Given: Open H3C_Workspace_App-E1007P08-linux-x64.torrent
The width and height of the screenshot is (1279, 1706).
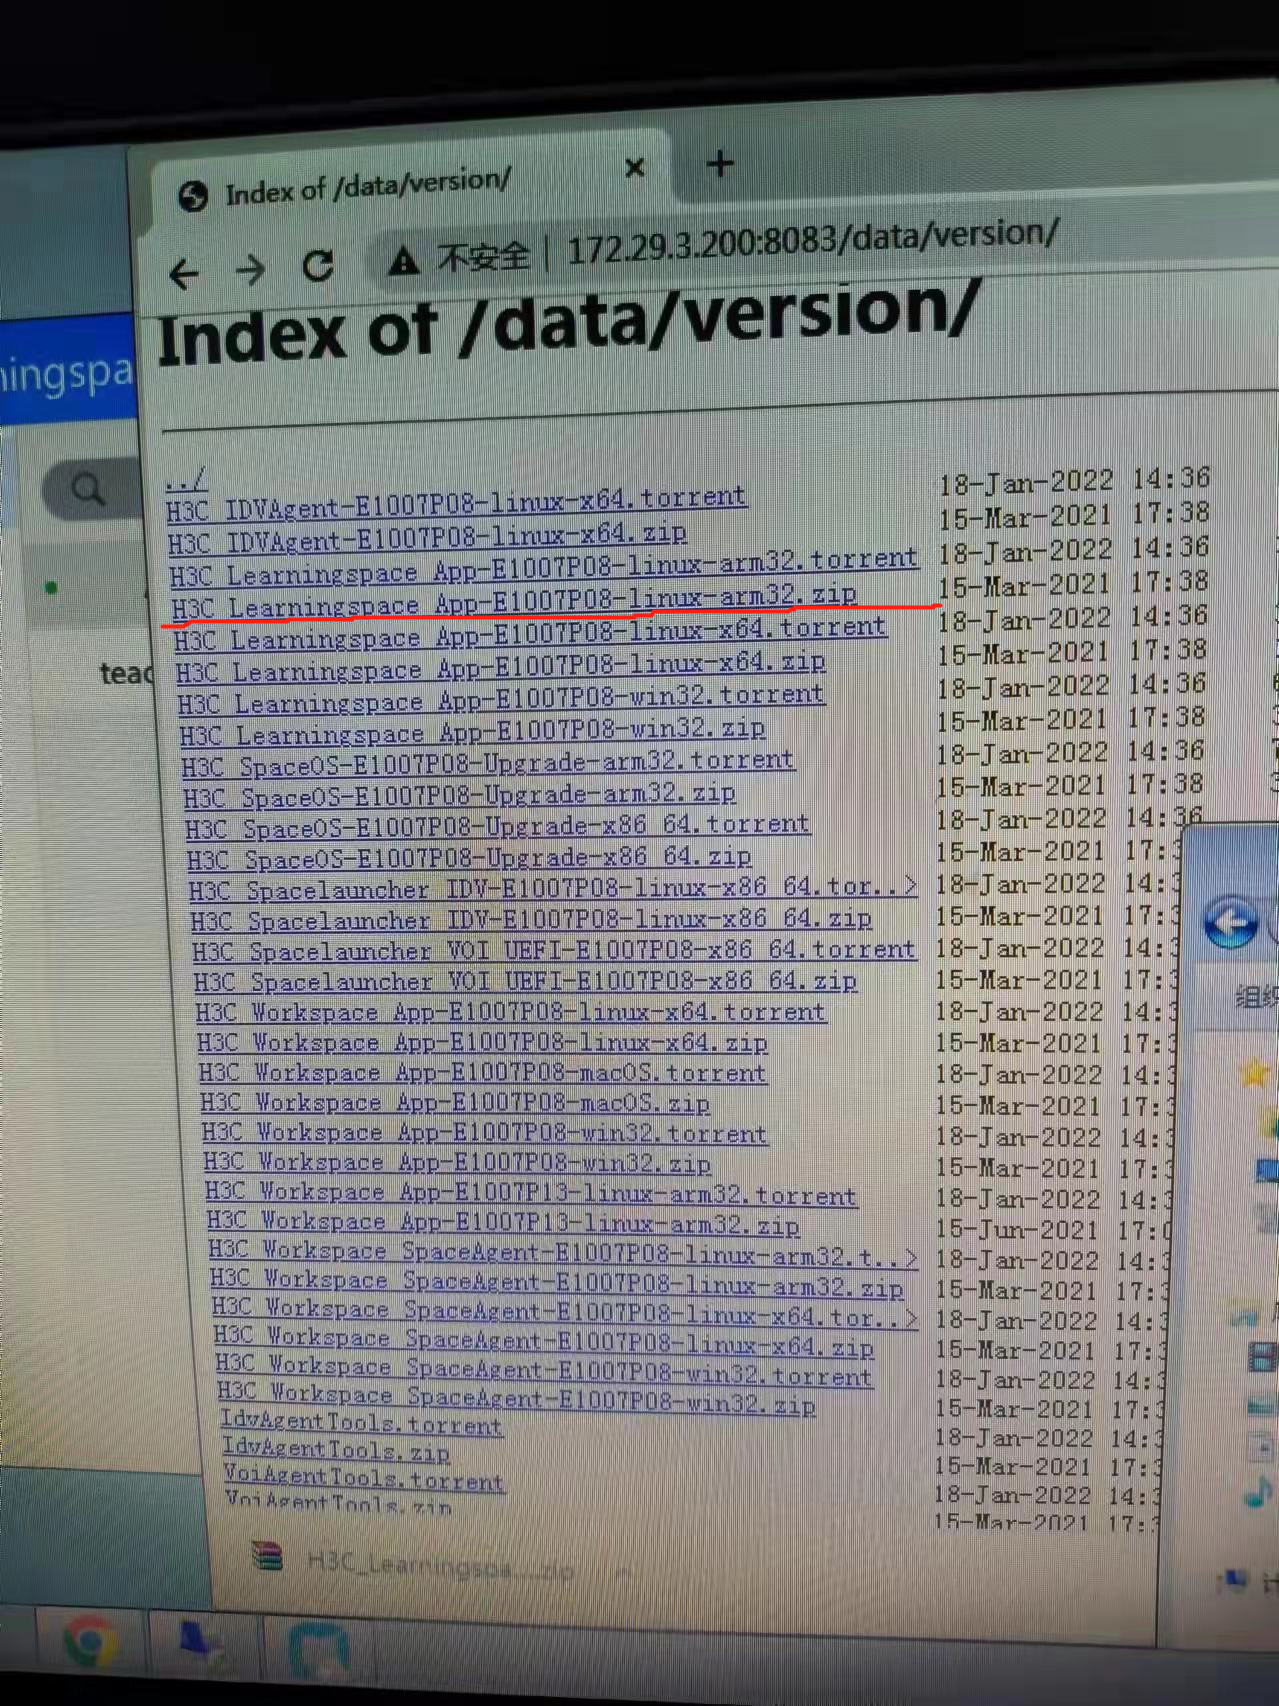Looking at the screenshot, I should click(512, 1012).
